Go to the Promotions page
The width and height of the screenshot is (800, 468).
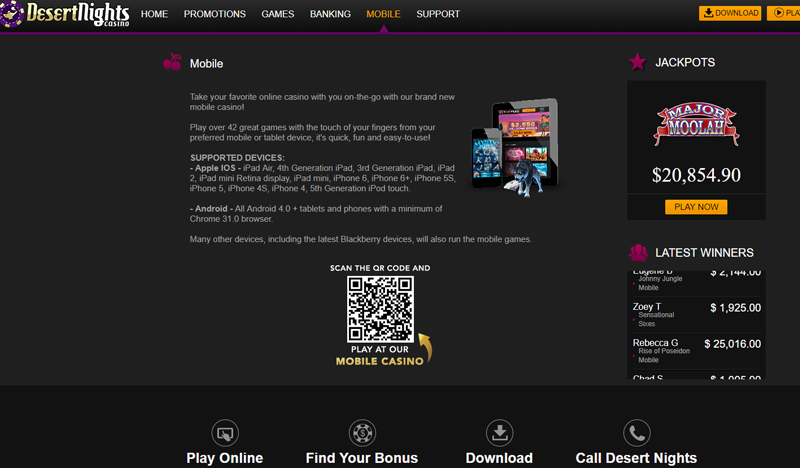(214, 14)
